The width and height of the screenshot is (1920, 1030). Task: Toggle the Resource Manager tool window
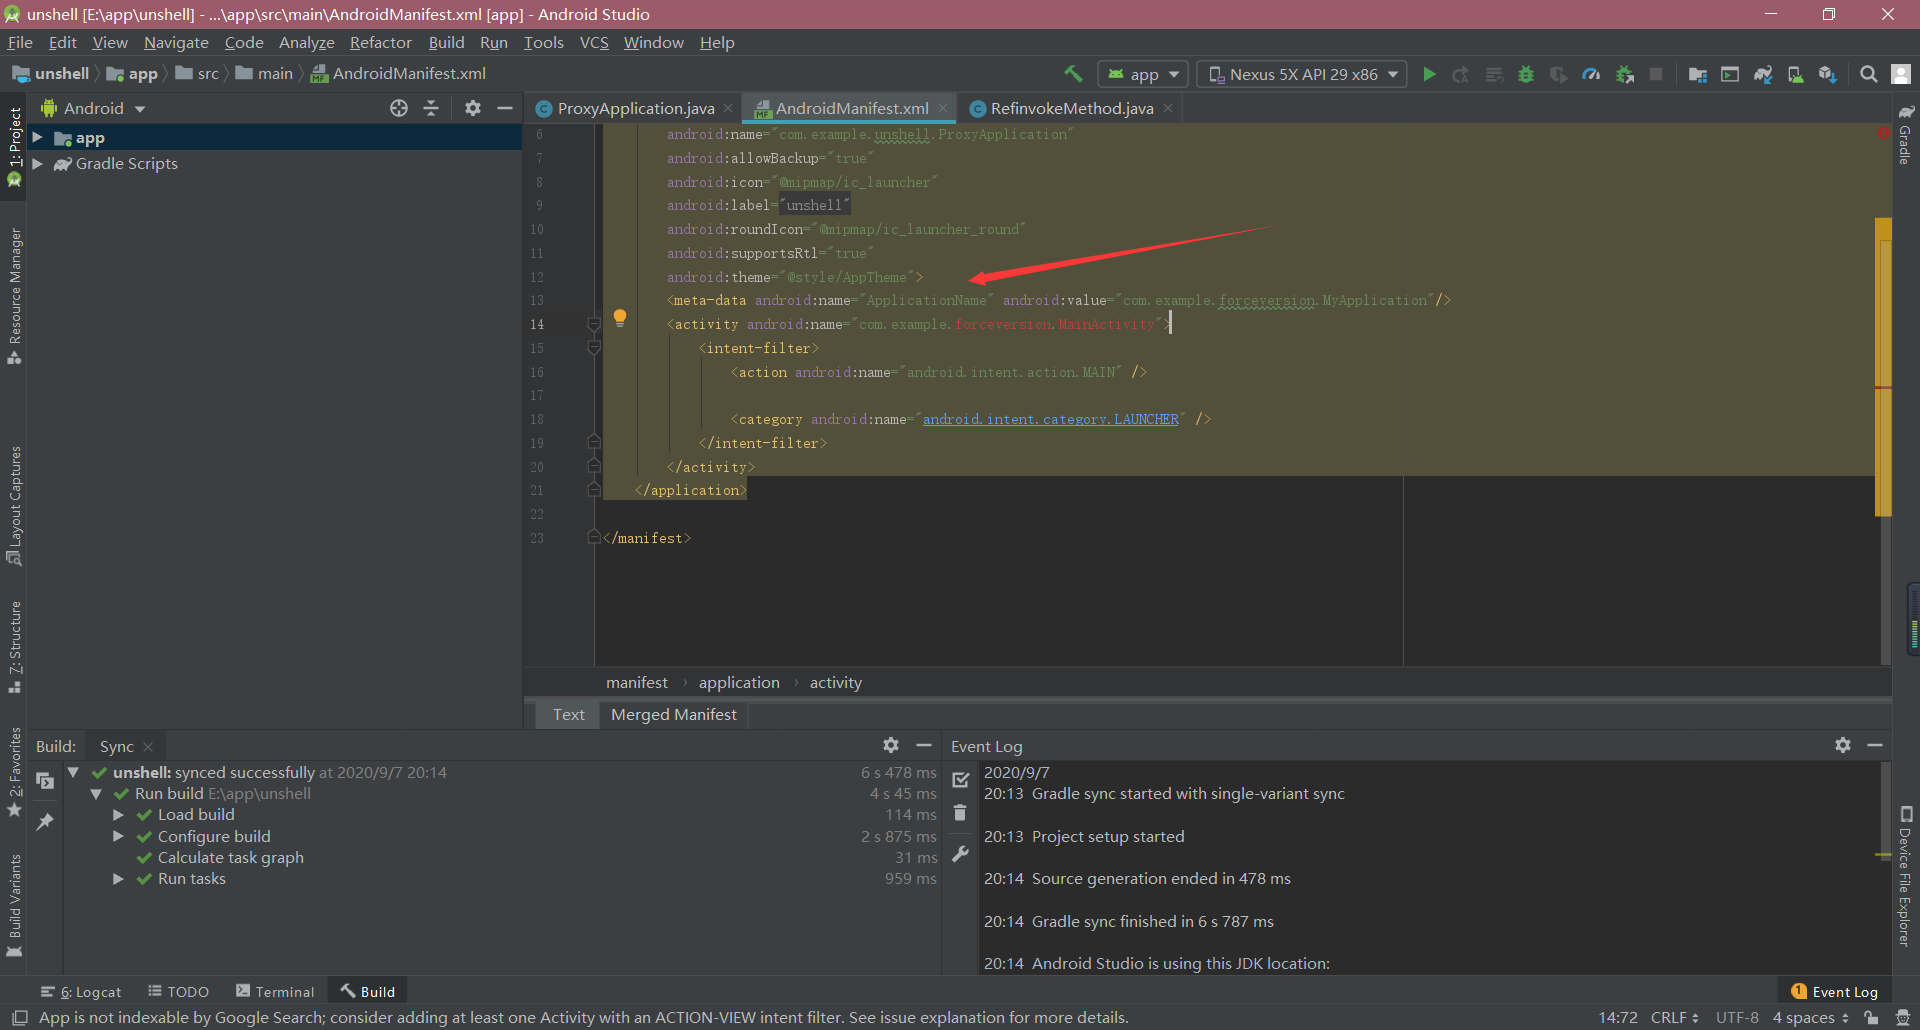click(x=14, y=296)
